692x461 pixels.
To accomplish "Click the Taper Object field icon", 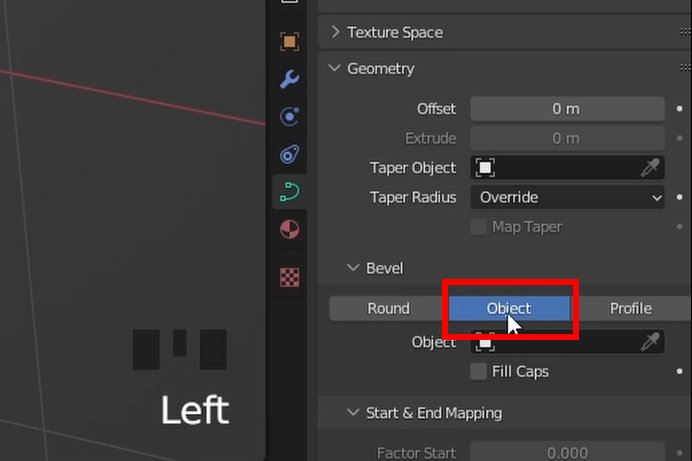I will 485,168.
